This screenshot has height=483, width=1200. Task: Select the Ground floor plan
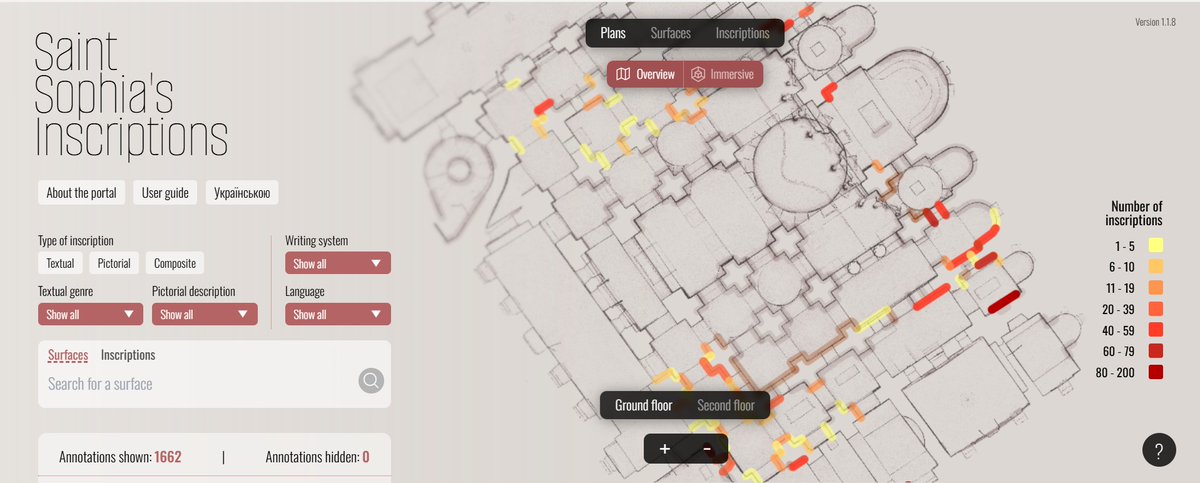[x=643, y=405]
